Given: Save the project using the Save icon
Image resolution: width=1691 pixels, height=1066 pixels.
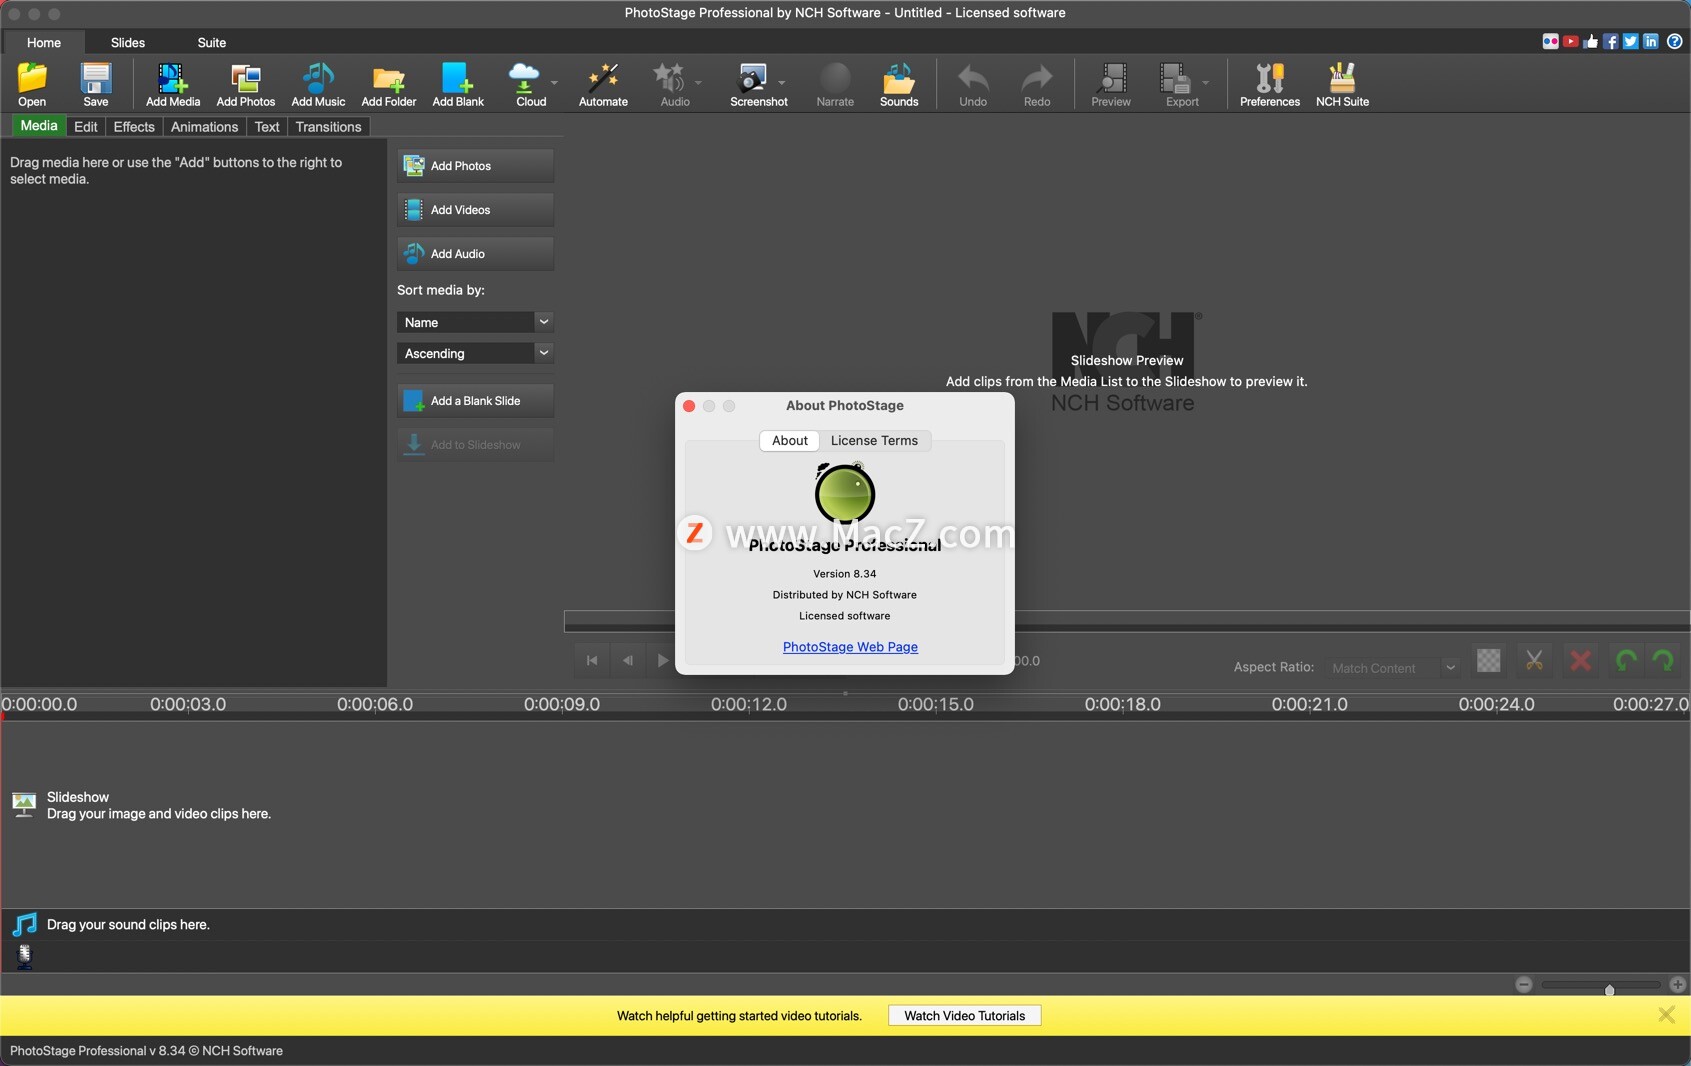Looking at the screenshot, I should [96, 85].
